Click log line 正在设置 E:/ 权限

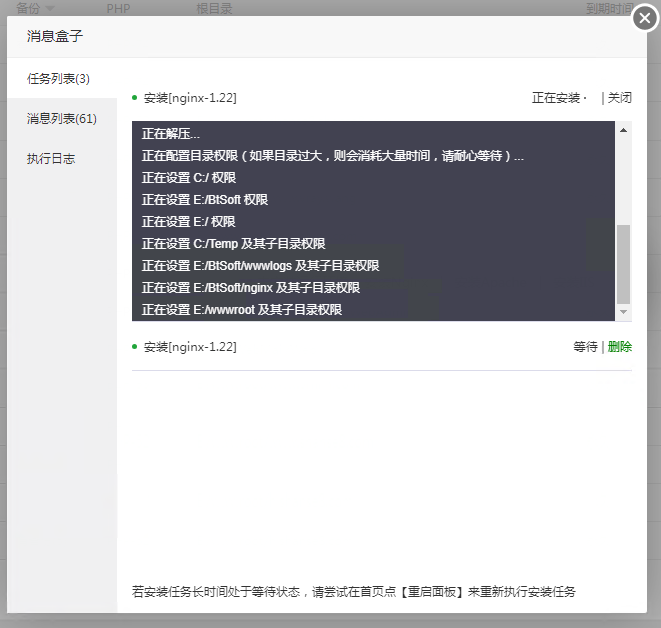(188, 221)
